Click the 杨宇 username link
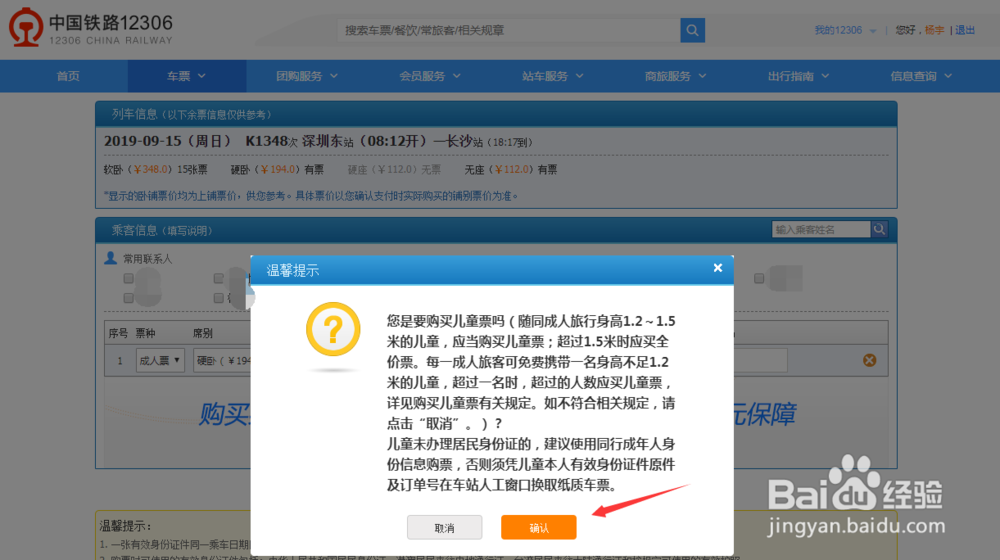This screenshot has height=560, width=1000. (934, 30)
